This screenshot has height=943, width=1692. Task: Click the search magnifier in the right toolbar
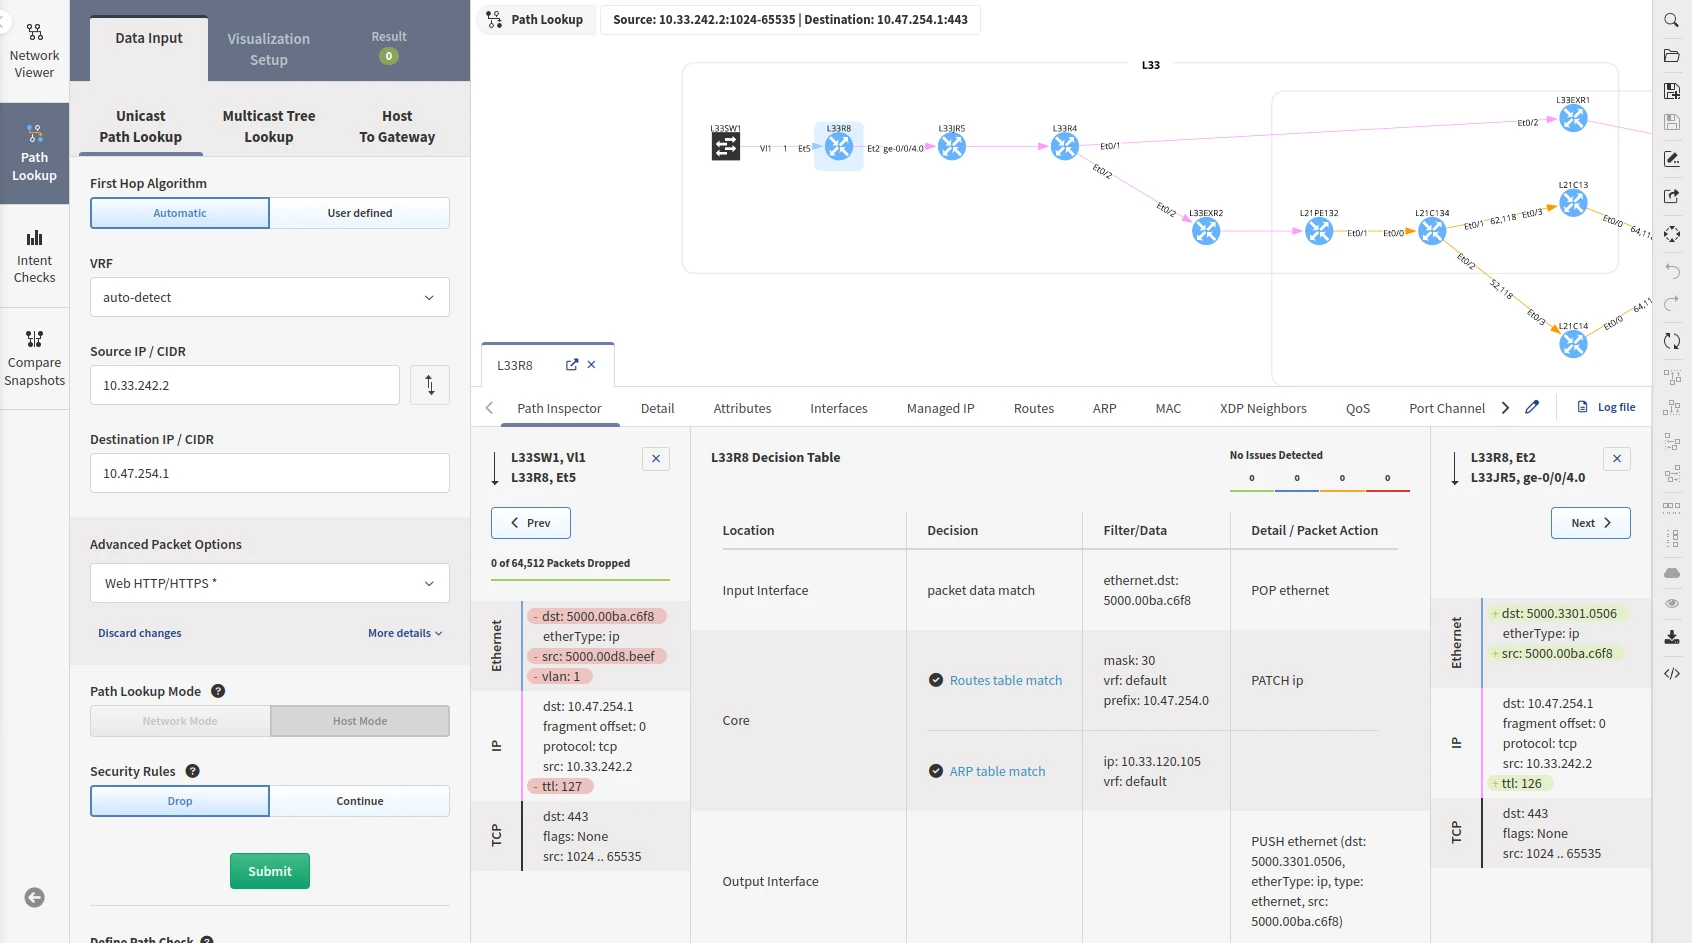(1671, 20)
